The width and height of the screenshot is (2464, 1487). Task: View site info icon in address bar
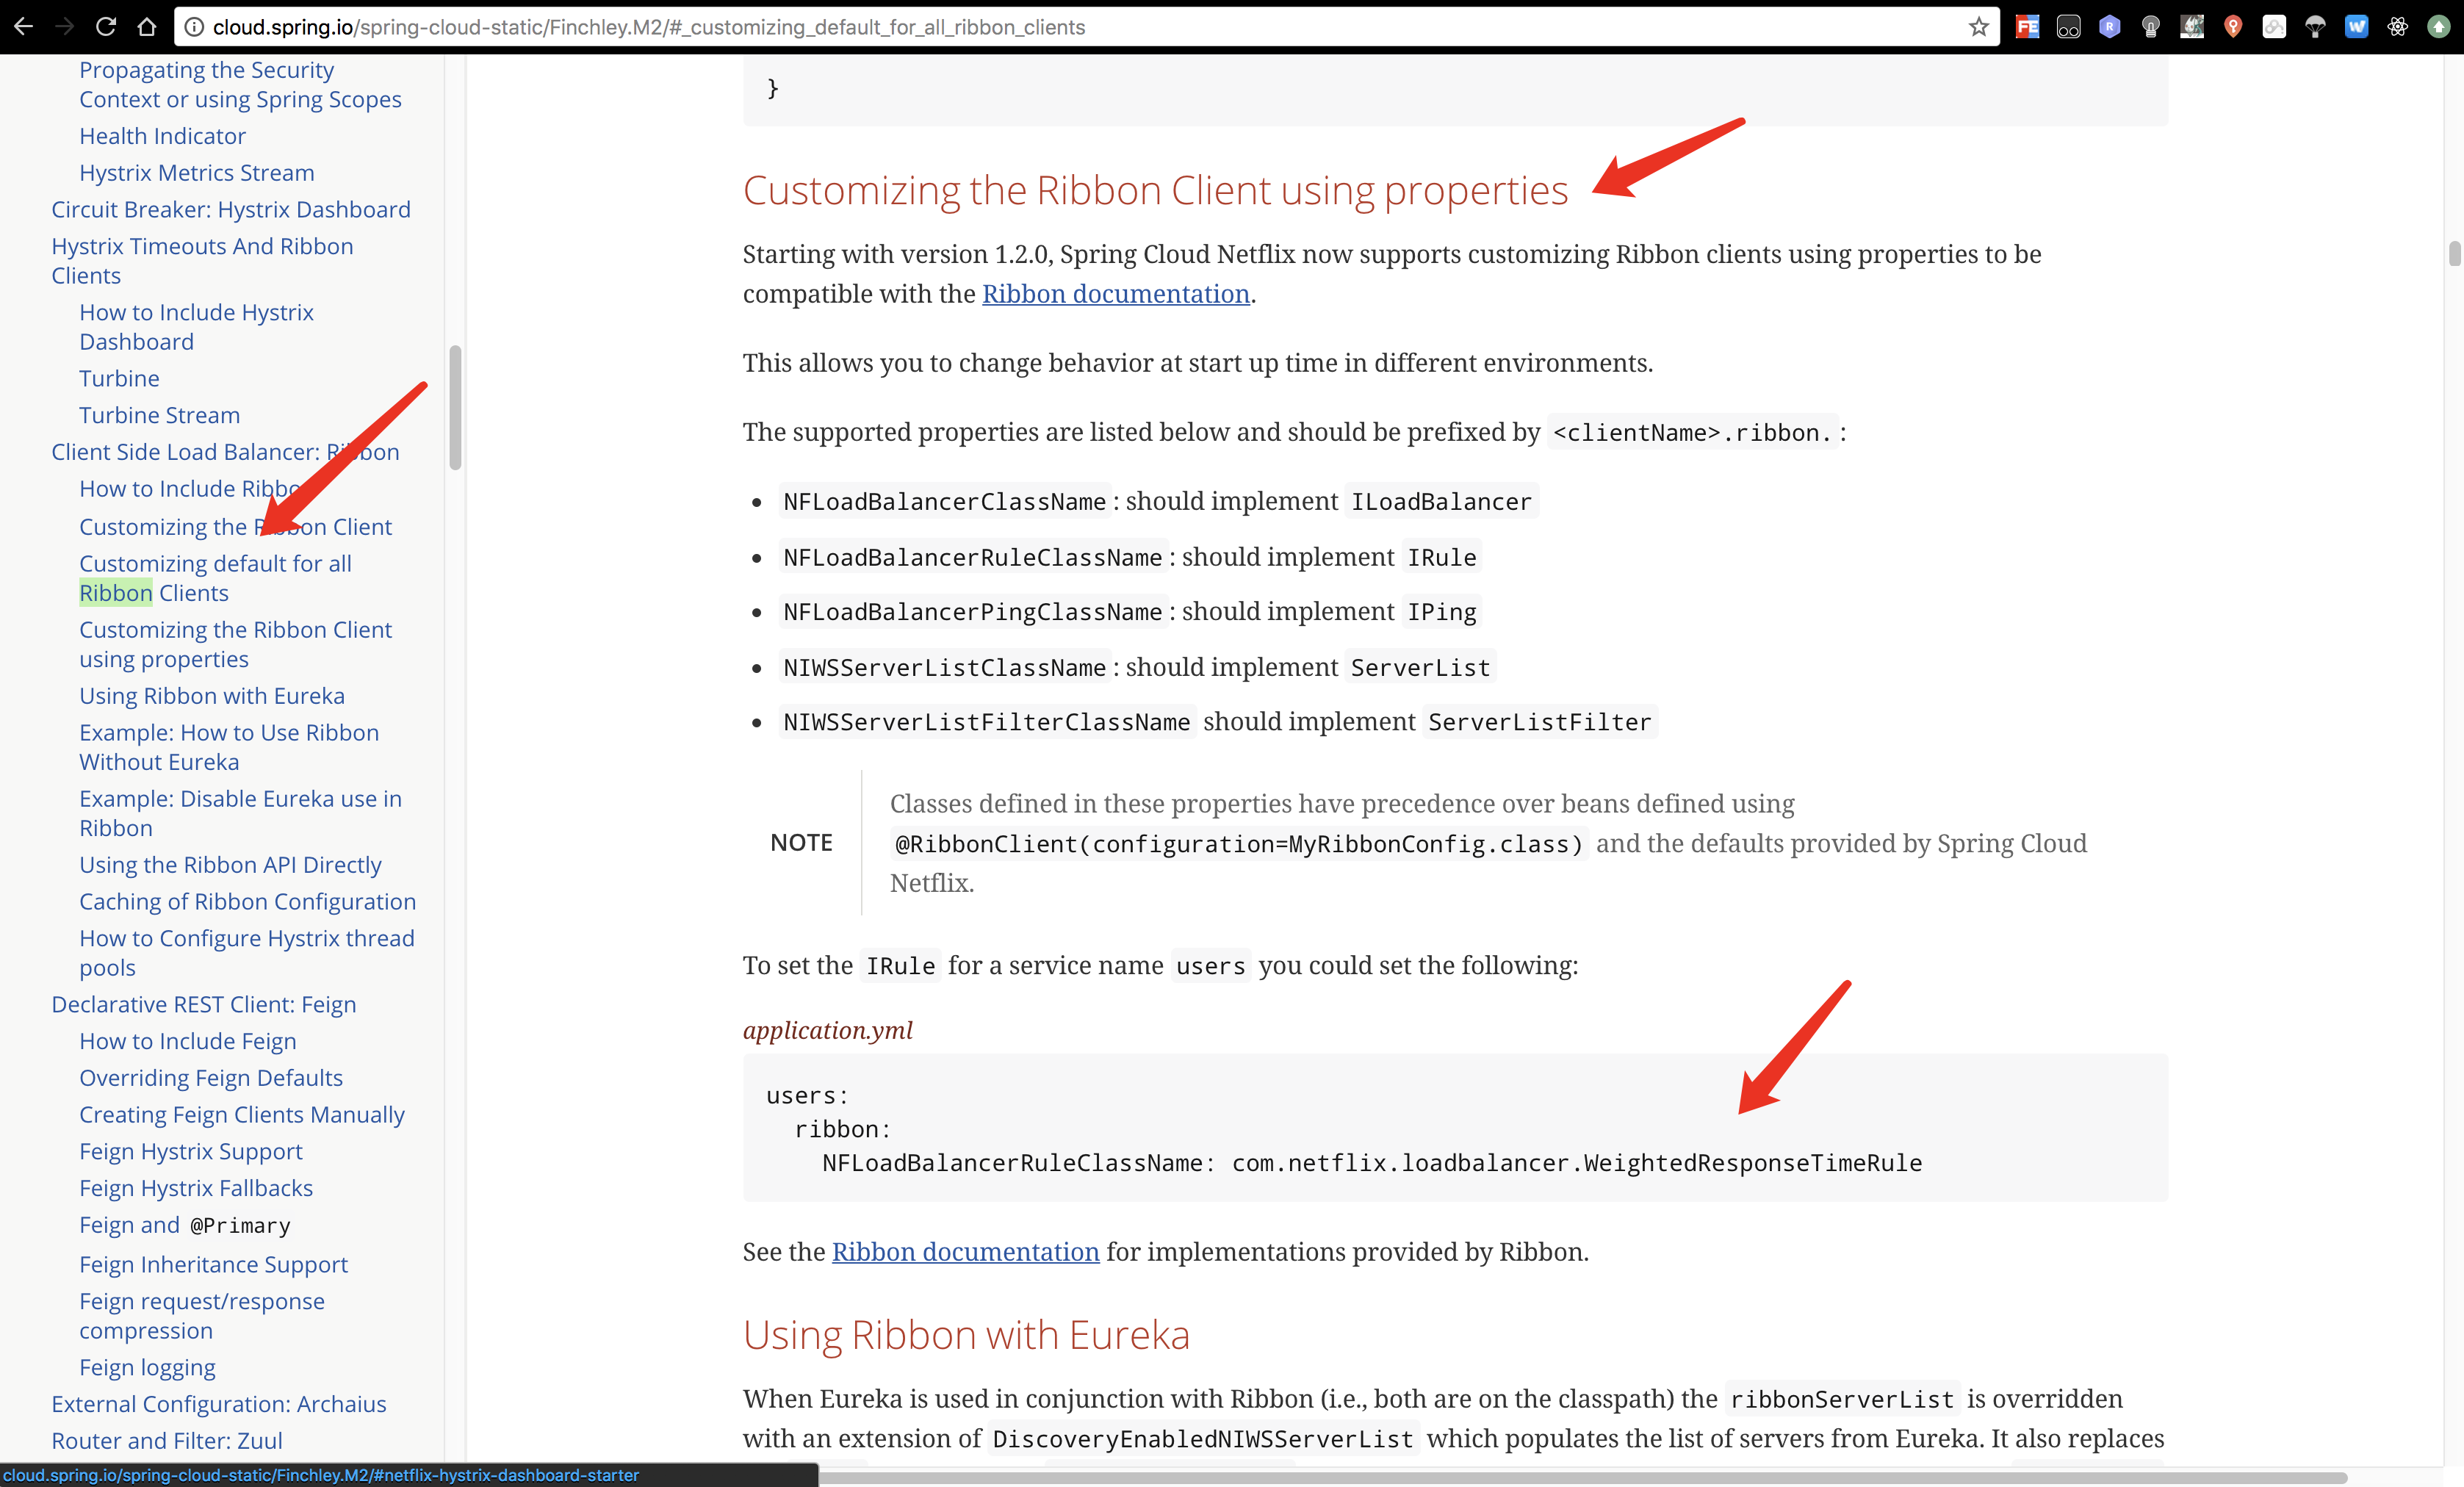194,27
